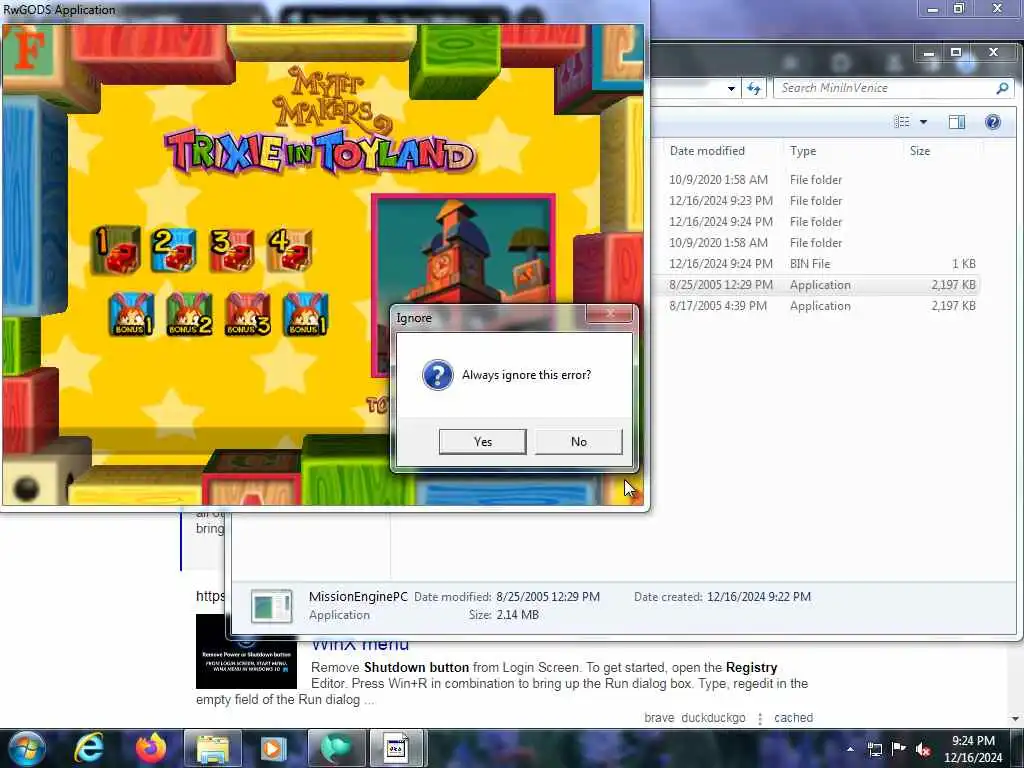Sort by Type column header
Viewport: 1024px width, 768px height.
coord(803,151)
